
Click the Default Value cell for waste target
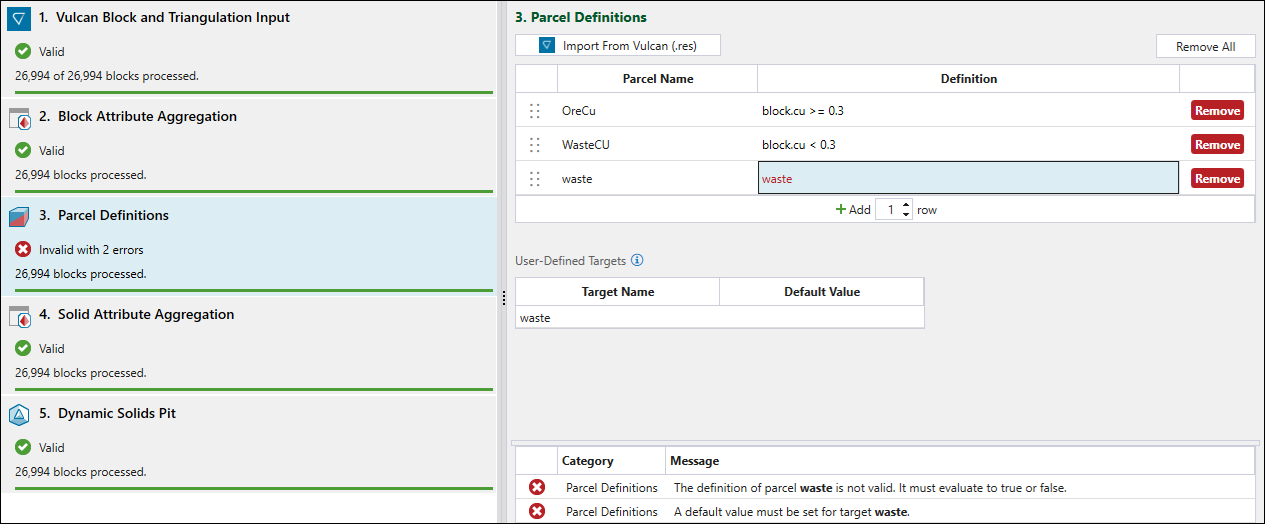(821, 318)
